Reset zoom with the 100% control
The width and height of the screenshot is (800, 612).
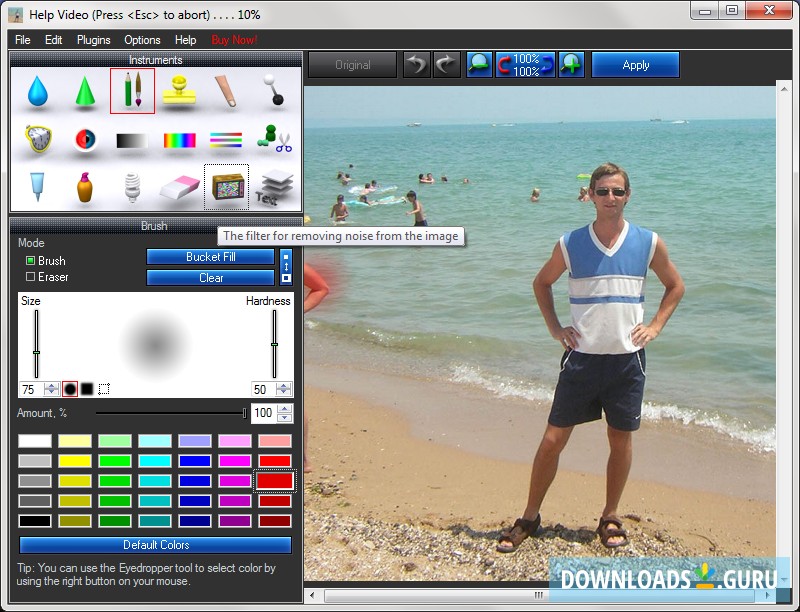coord(527,64)
